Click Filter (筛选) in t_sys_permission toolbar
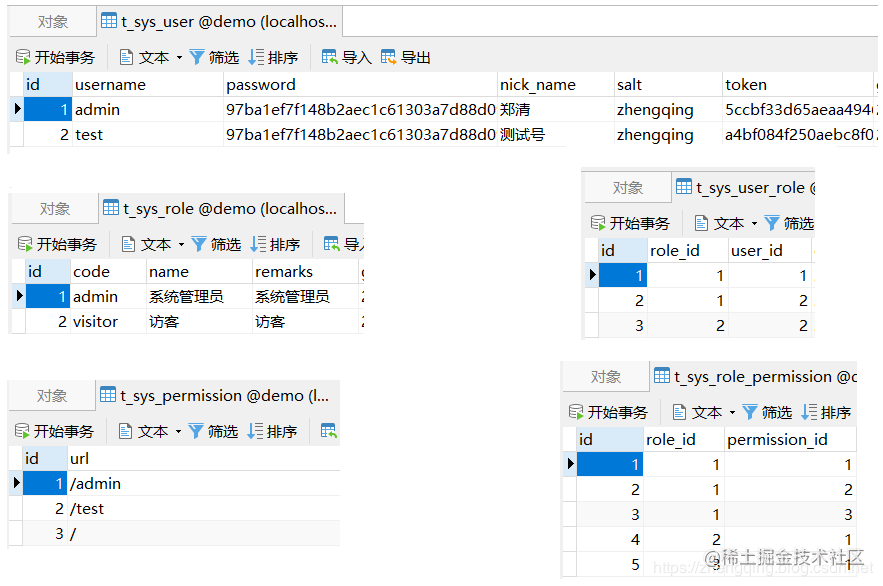 tap(214, 431)
